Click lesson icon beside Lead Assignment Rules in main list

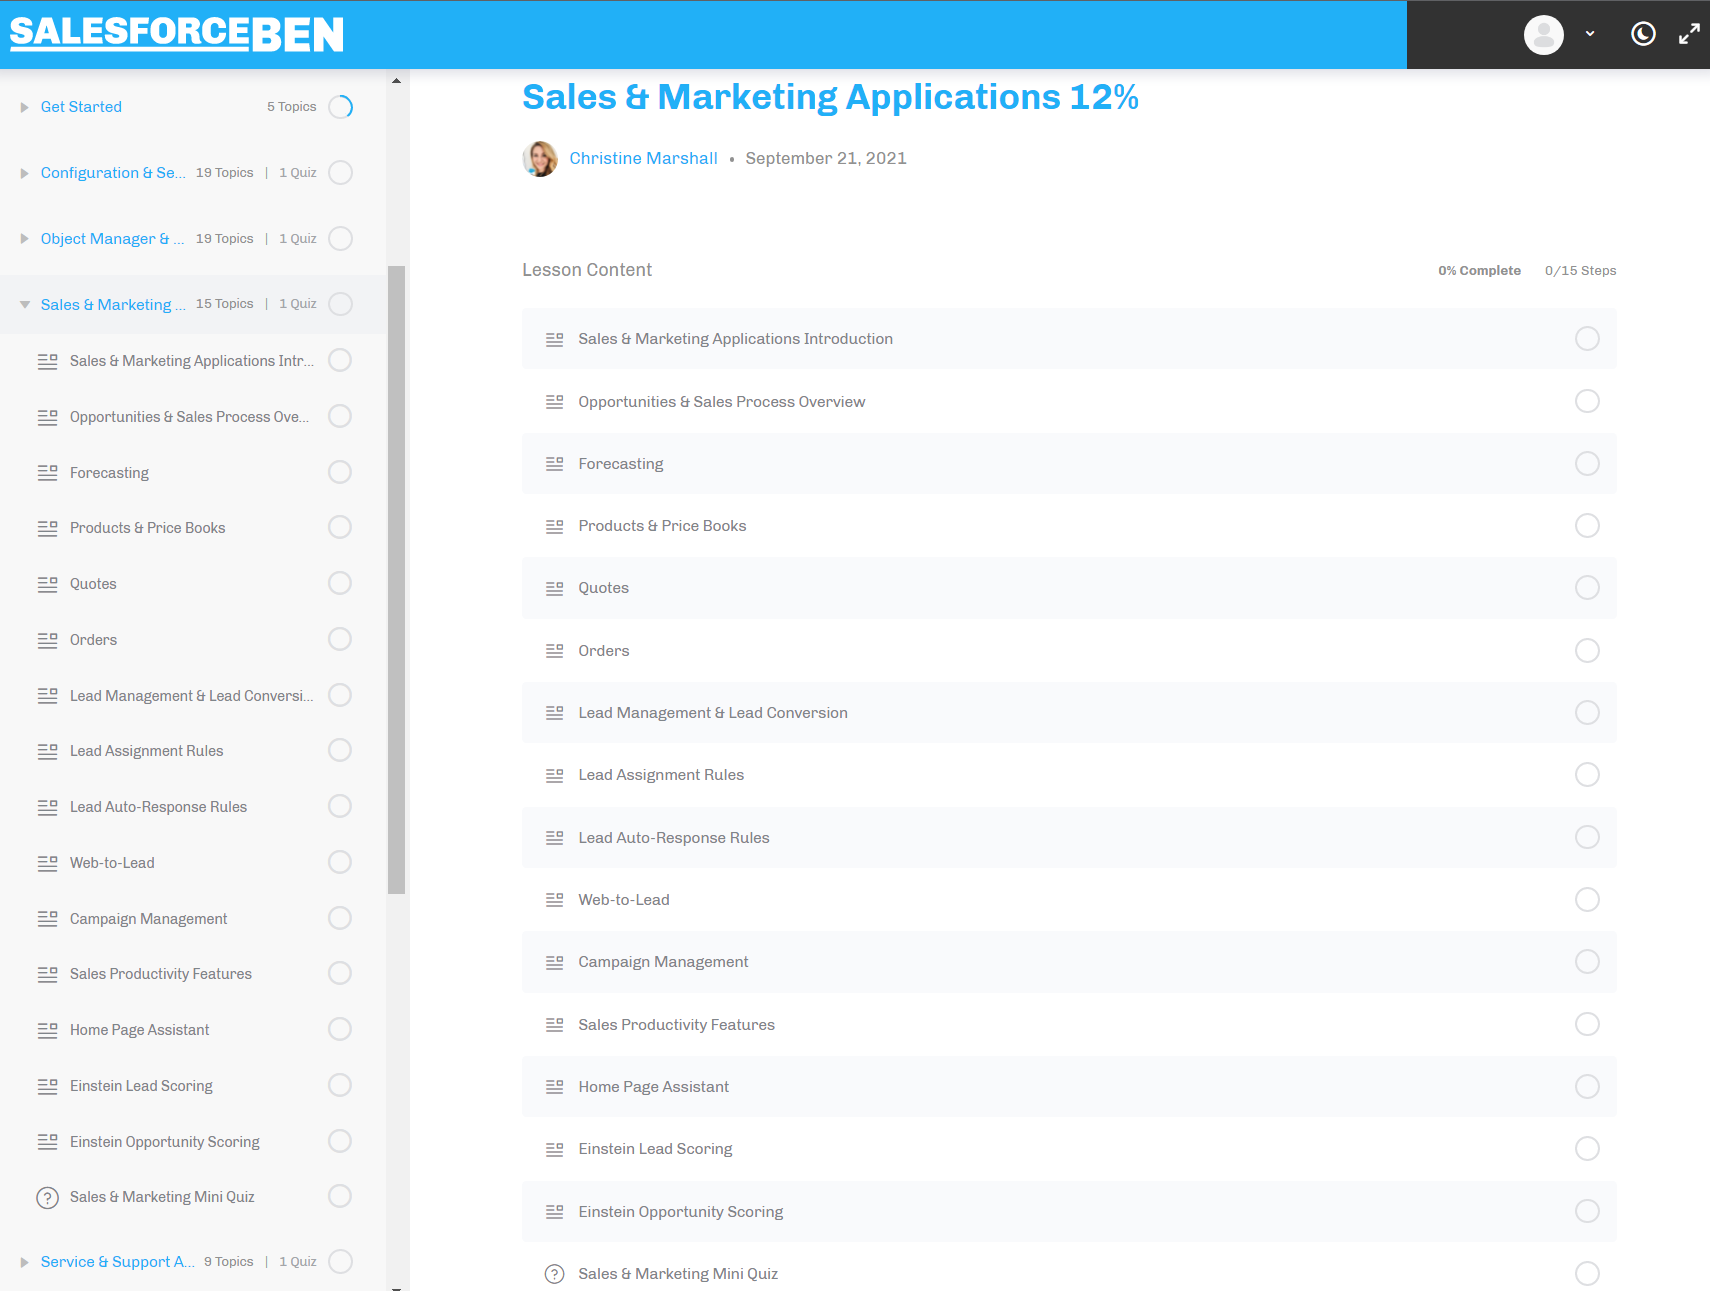coord(554,775)
